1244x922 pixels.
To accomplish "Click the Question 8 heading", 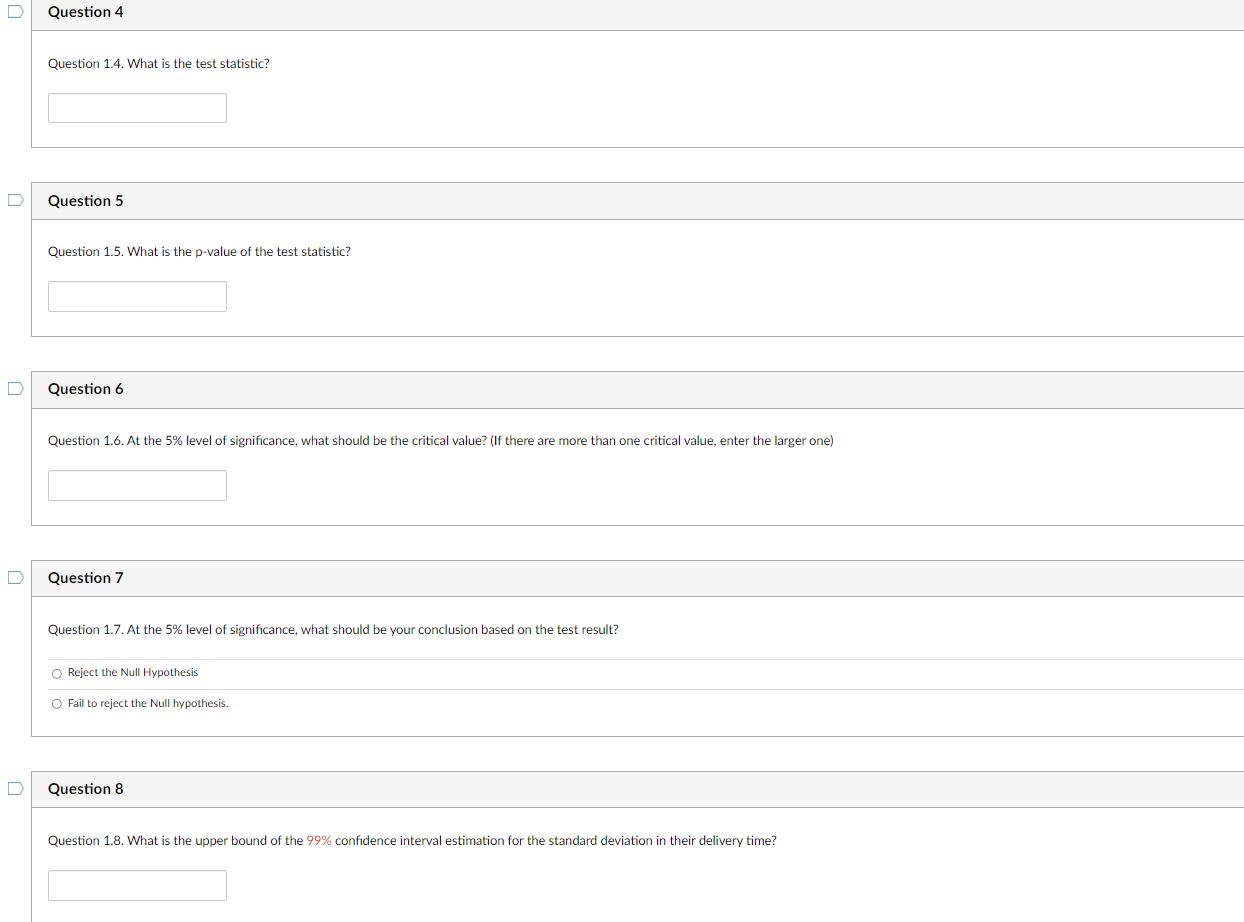I will (x=86, y=788).
